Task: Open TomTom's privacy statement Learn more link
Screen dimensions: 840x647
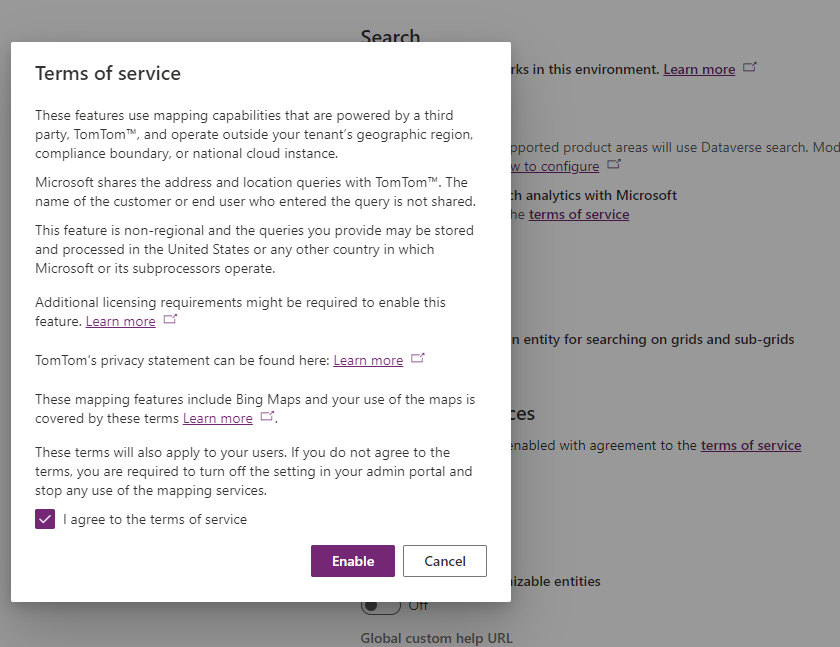Action: [x=368, y=360]
